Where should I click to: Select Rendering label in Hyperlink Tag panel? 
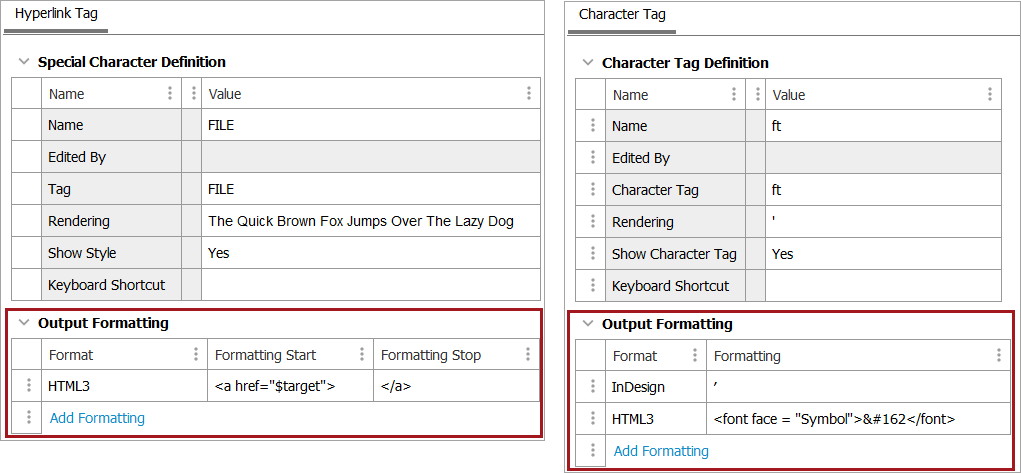(x=111, y=221)
